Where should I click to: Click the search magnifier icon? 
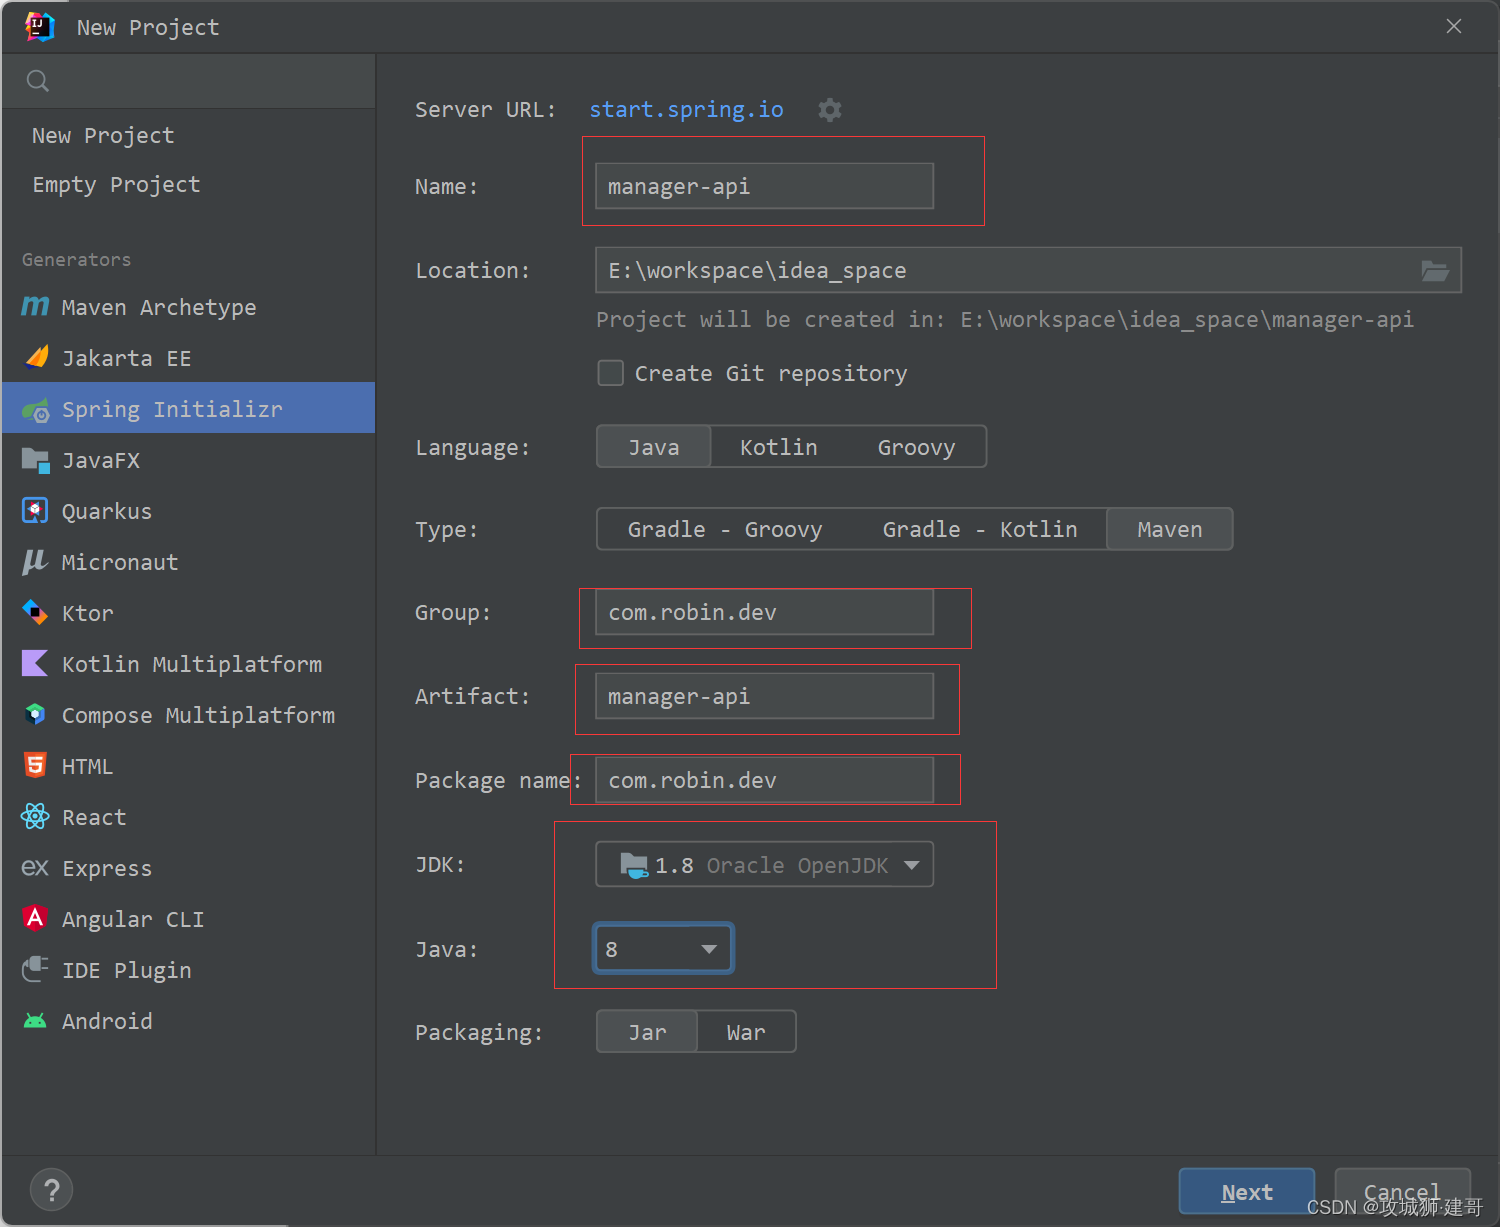coord(38,81)
